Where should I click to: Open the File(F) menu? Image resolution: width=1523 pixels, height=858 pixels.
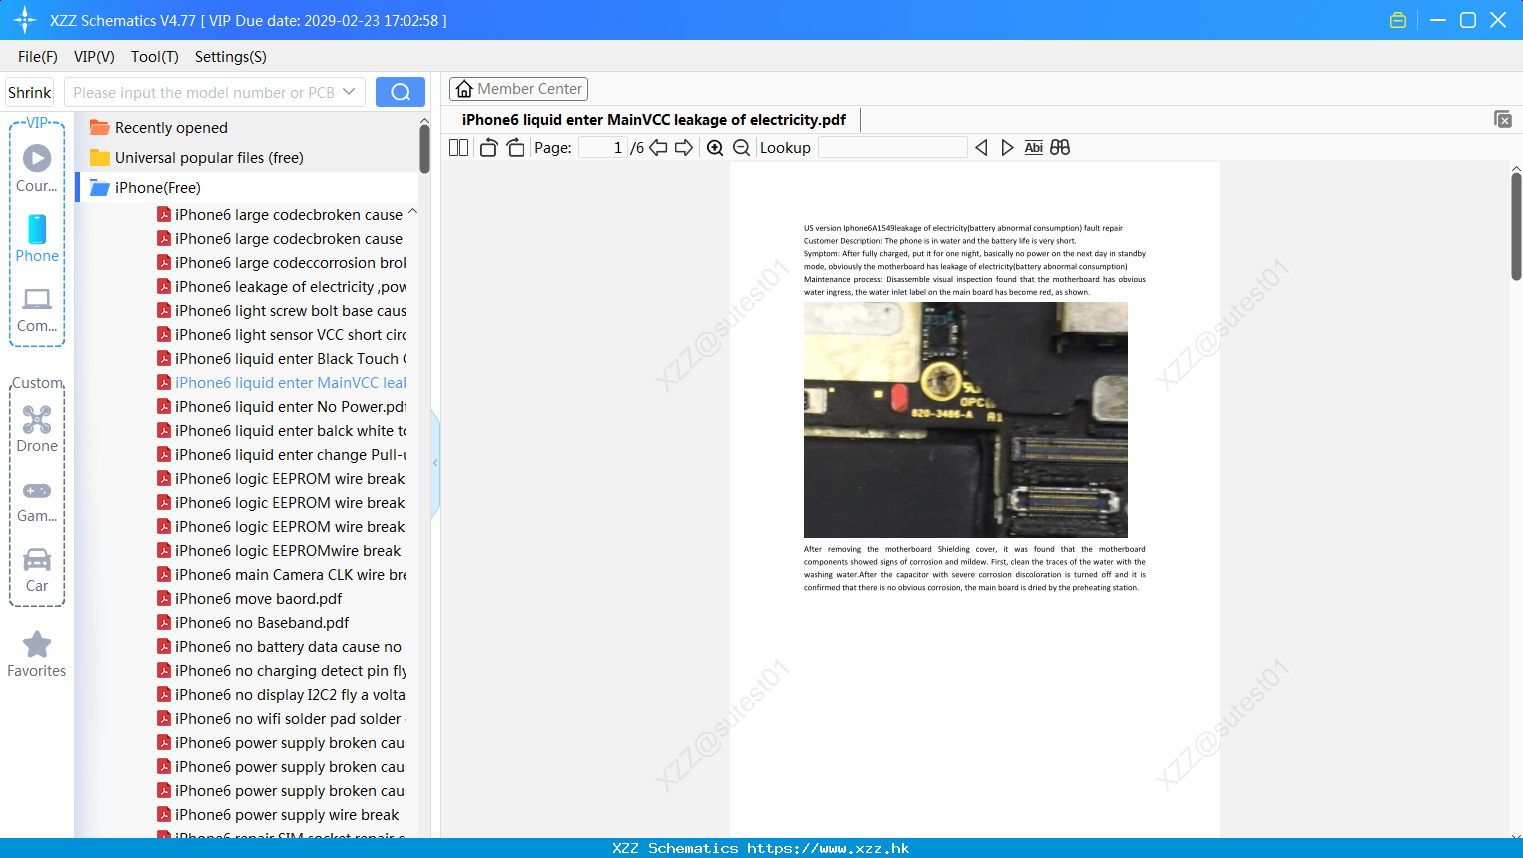(38, 56)
